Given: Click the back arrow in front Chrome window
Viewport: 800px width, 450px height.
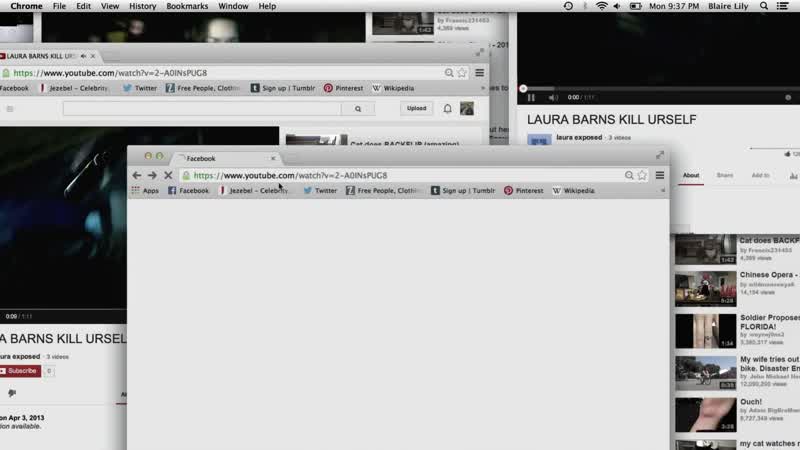Looking at the screenshot, I should 136,175.
